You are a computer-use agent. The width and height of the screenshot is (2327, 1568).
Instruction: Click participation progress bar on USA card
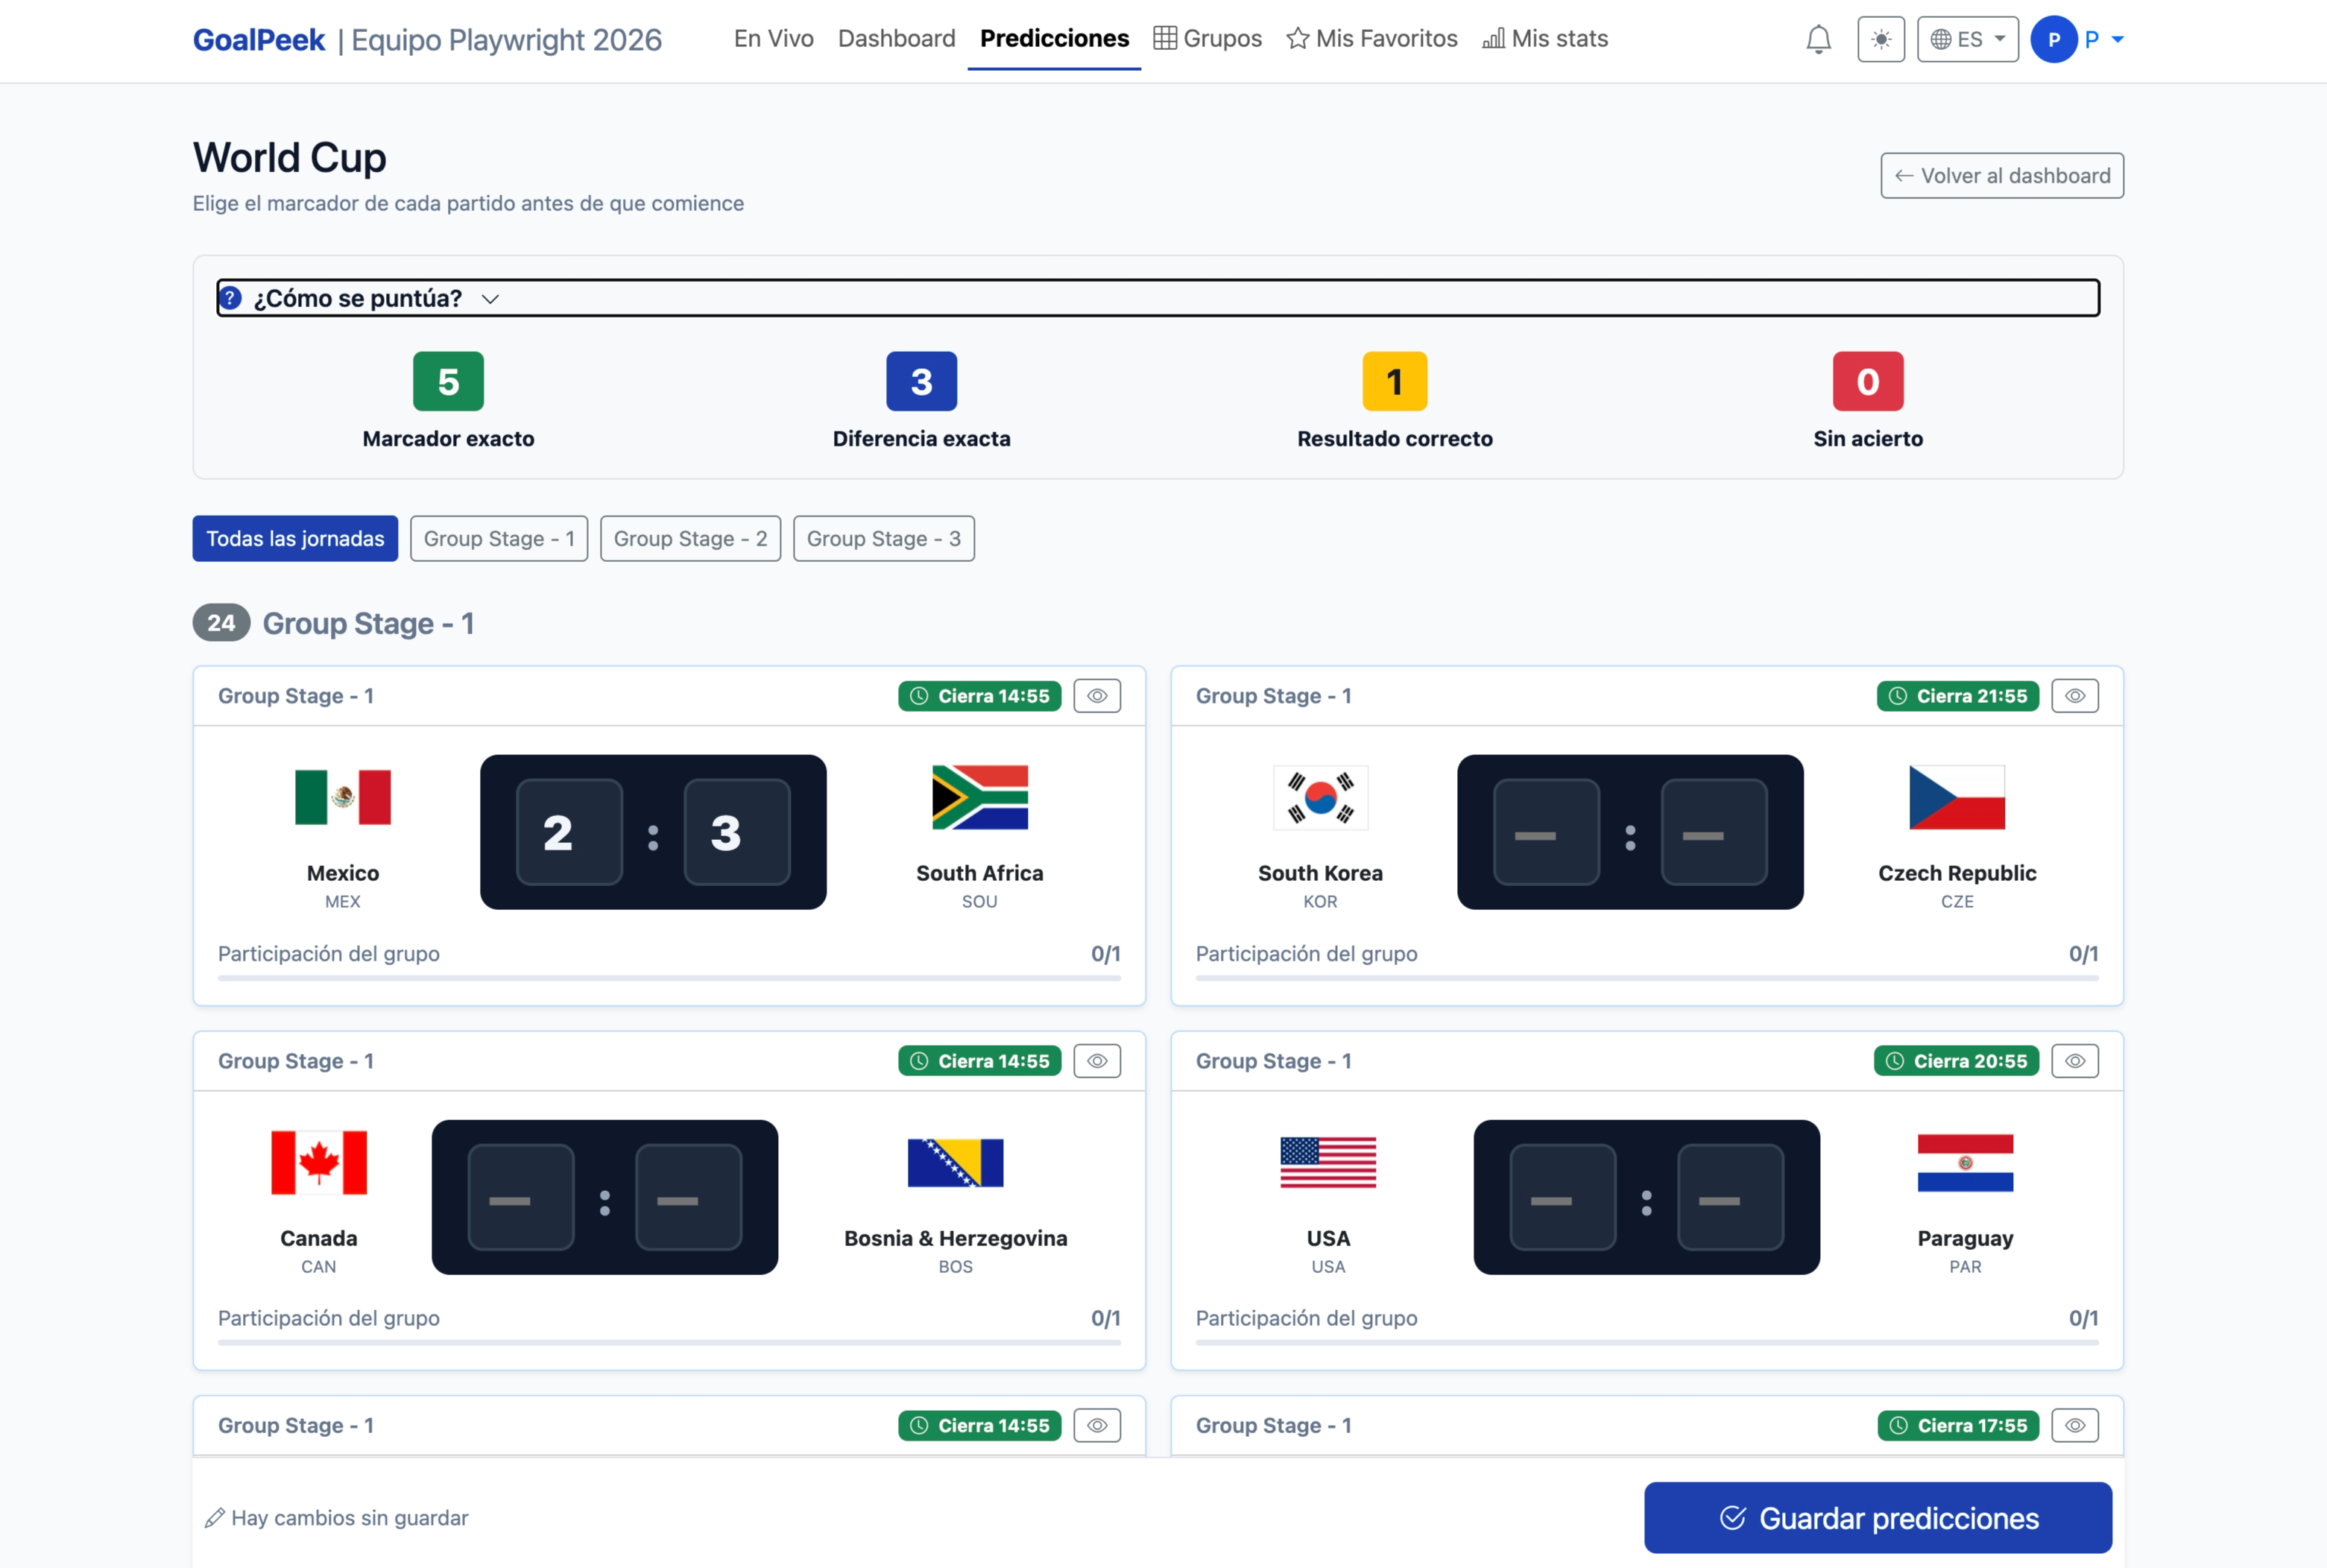[1647, 1343]
